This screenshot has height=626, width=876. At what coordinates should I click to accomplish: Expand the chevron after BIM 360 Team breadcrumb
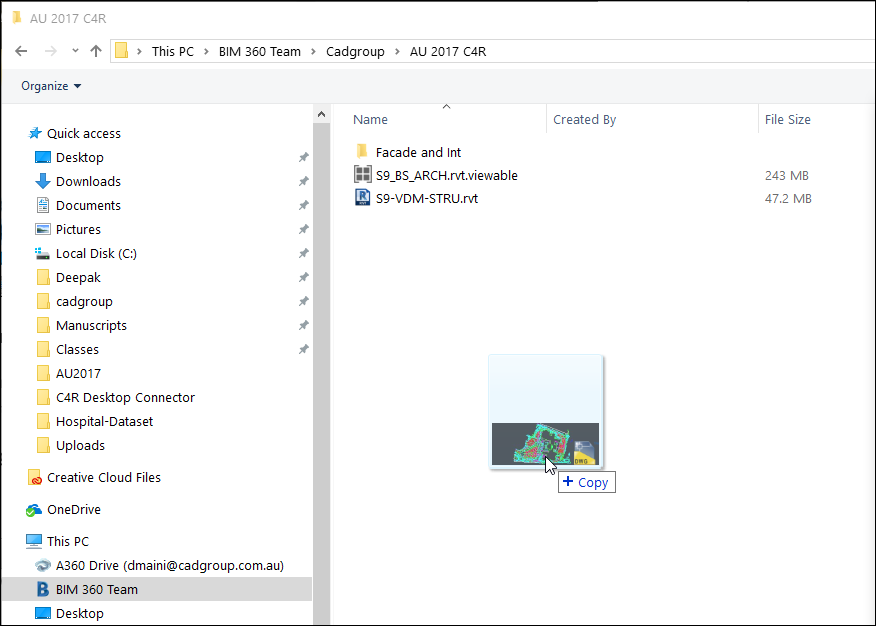click(313, 51)
